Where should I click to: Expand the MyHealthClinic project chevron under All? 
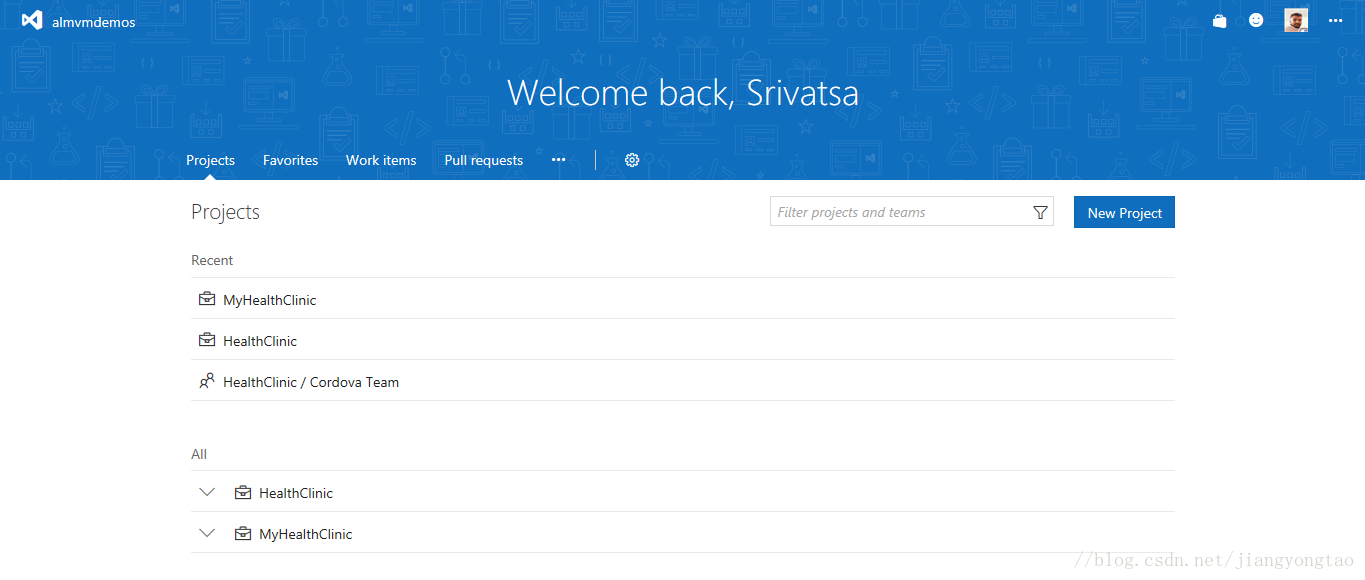(207, 533)
